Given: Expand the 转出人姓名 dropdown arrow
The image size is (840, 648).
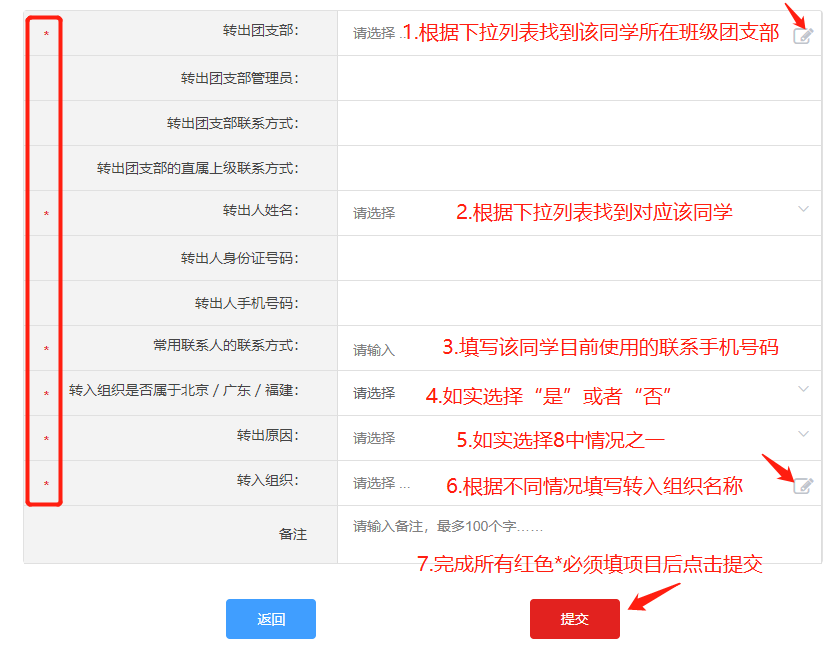Looking at the screenshot, I should (803, 209).
